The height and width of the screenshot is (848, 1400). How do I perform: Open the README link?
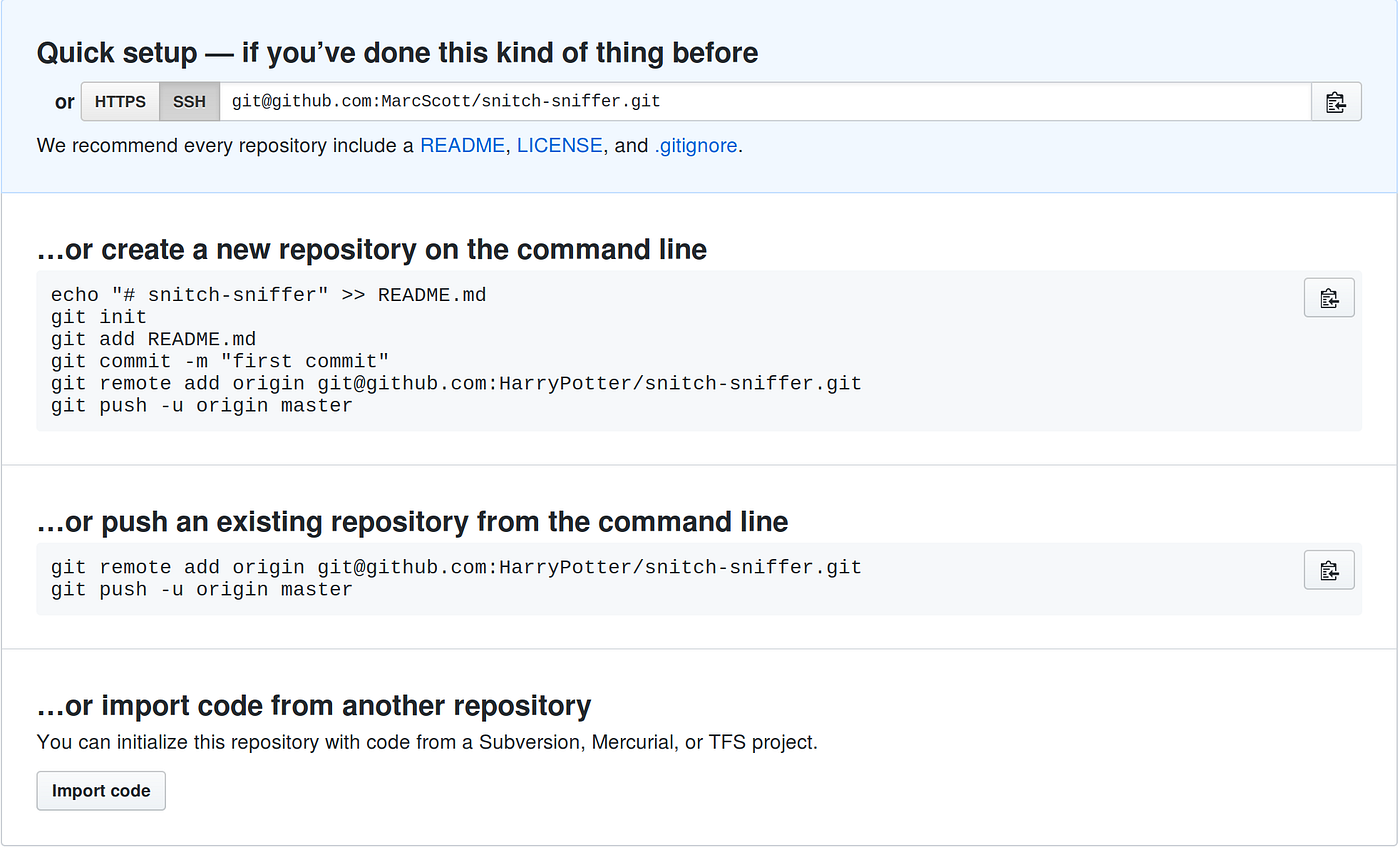(462, 146)
